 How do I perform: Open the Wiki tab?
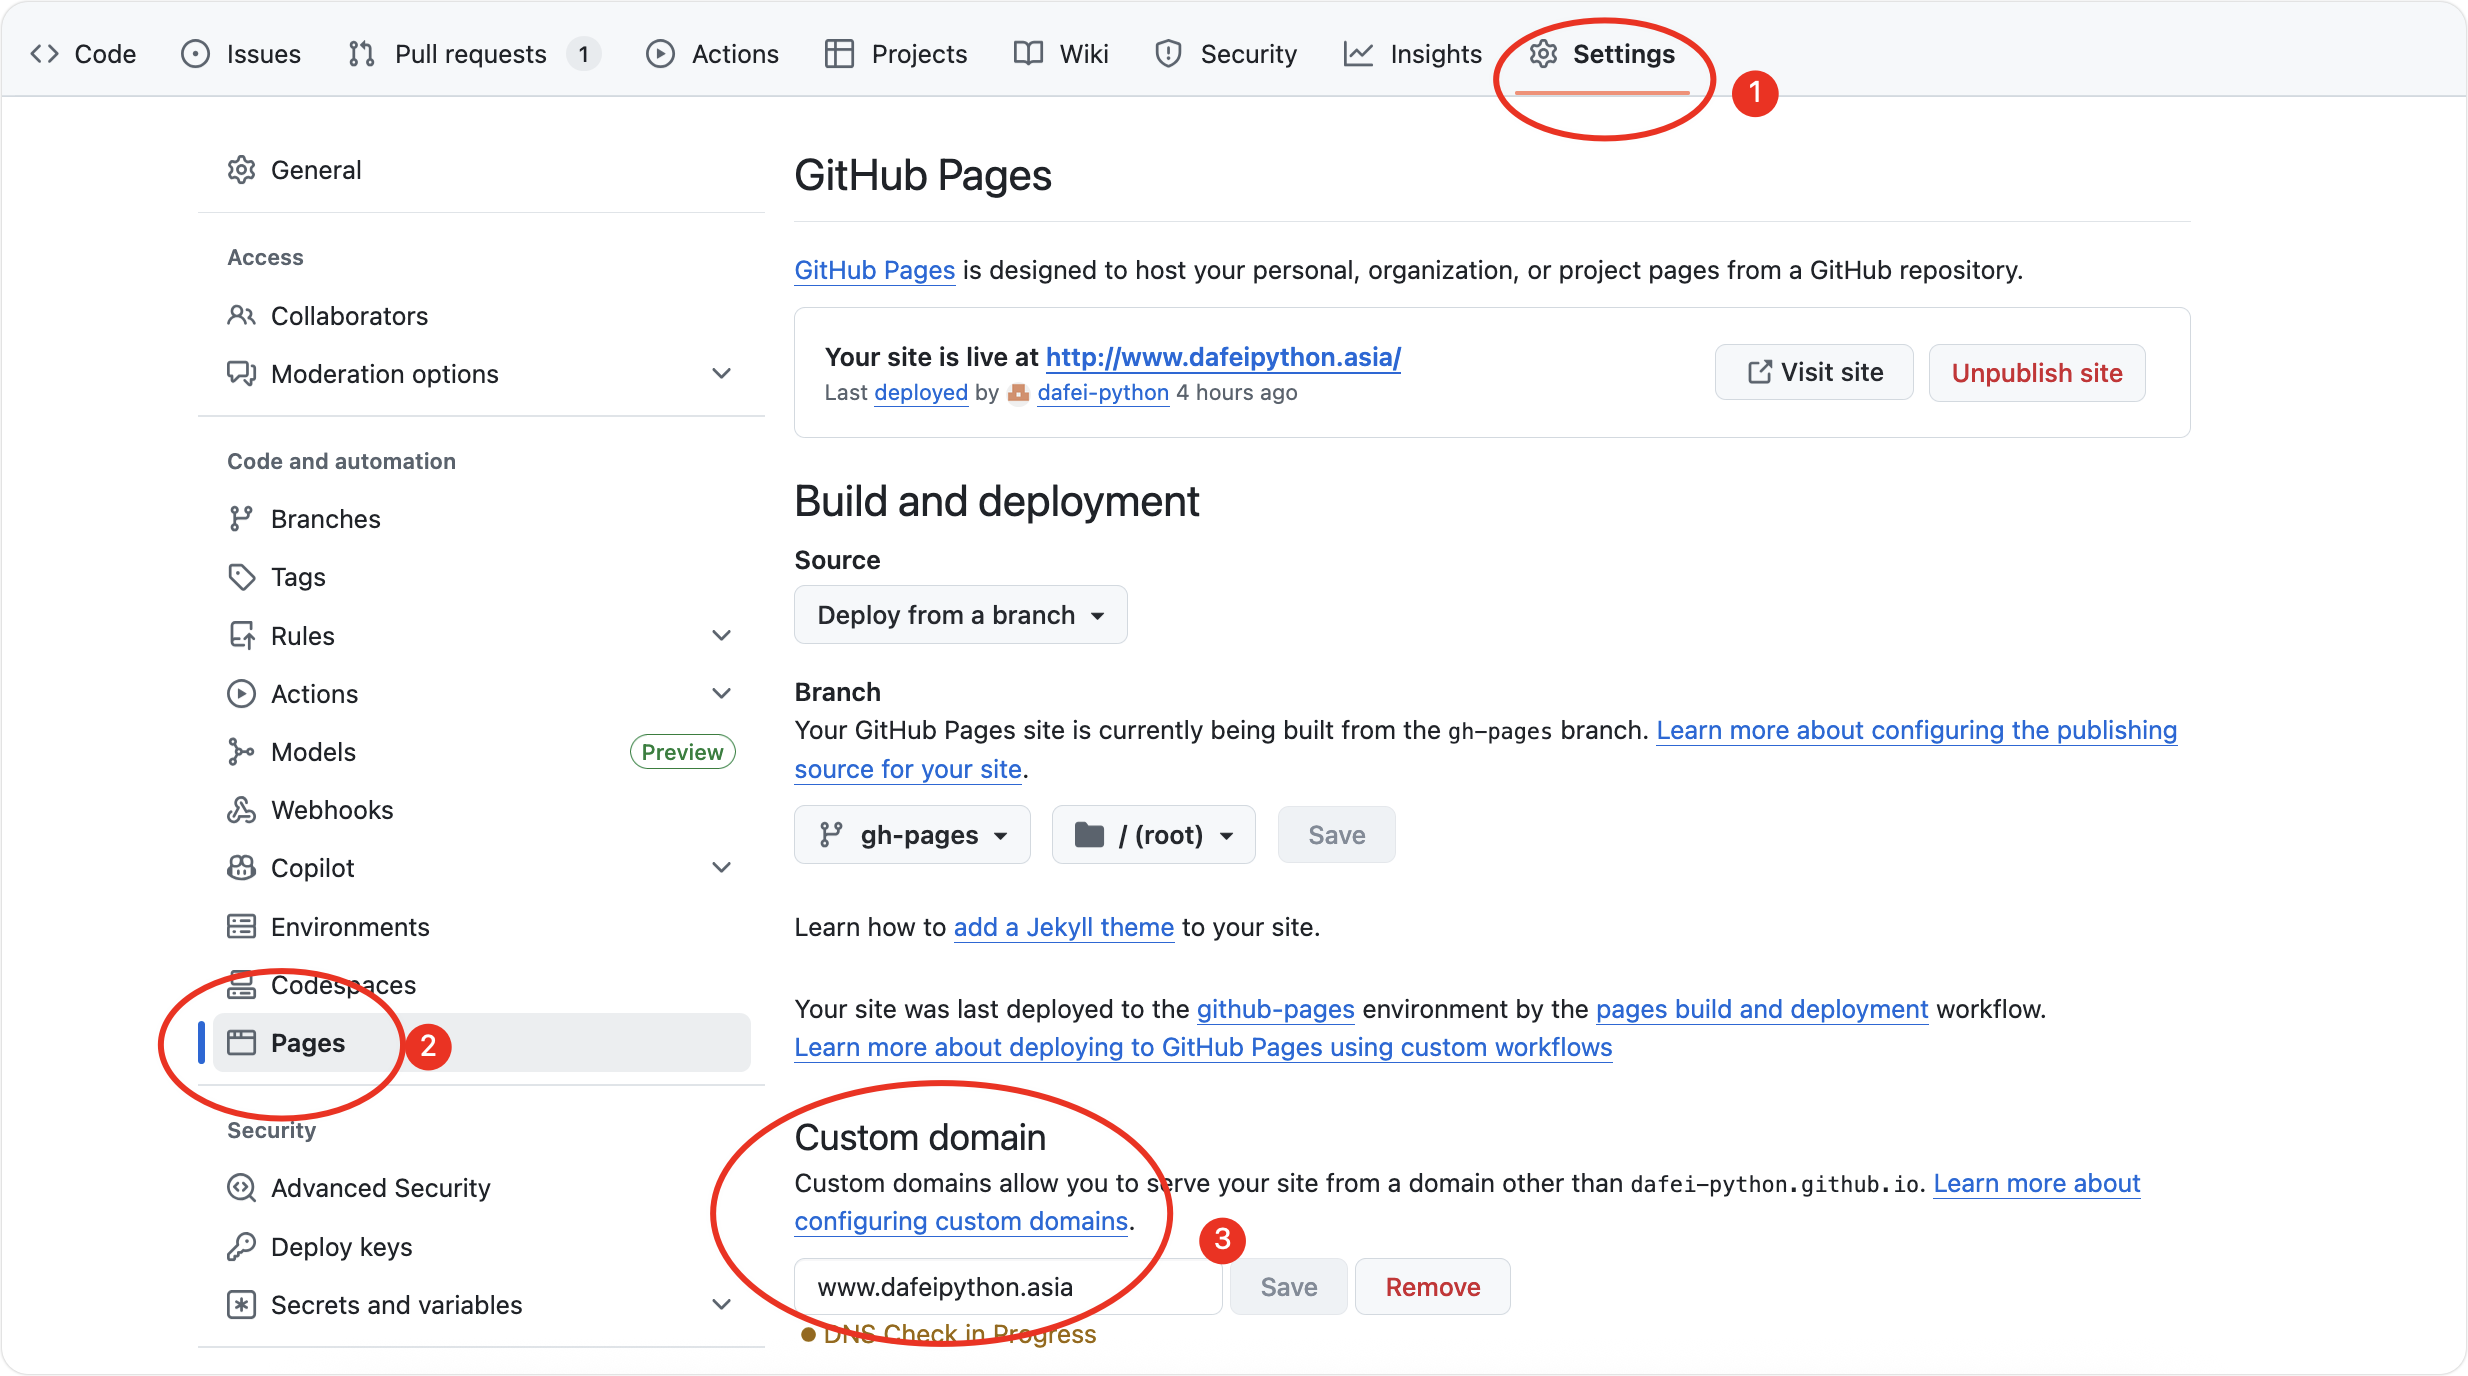point(1061,54)
